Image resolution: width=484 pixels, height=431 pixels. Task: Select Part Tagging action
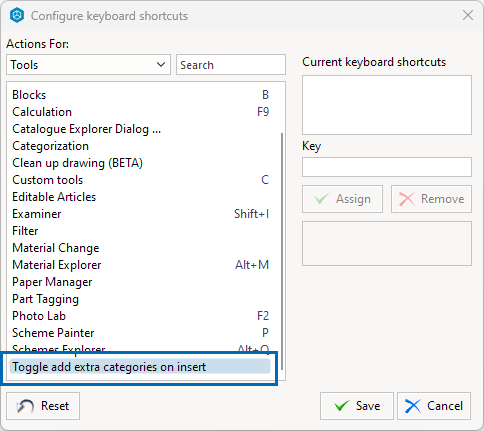click(140, 299)
